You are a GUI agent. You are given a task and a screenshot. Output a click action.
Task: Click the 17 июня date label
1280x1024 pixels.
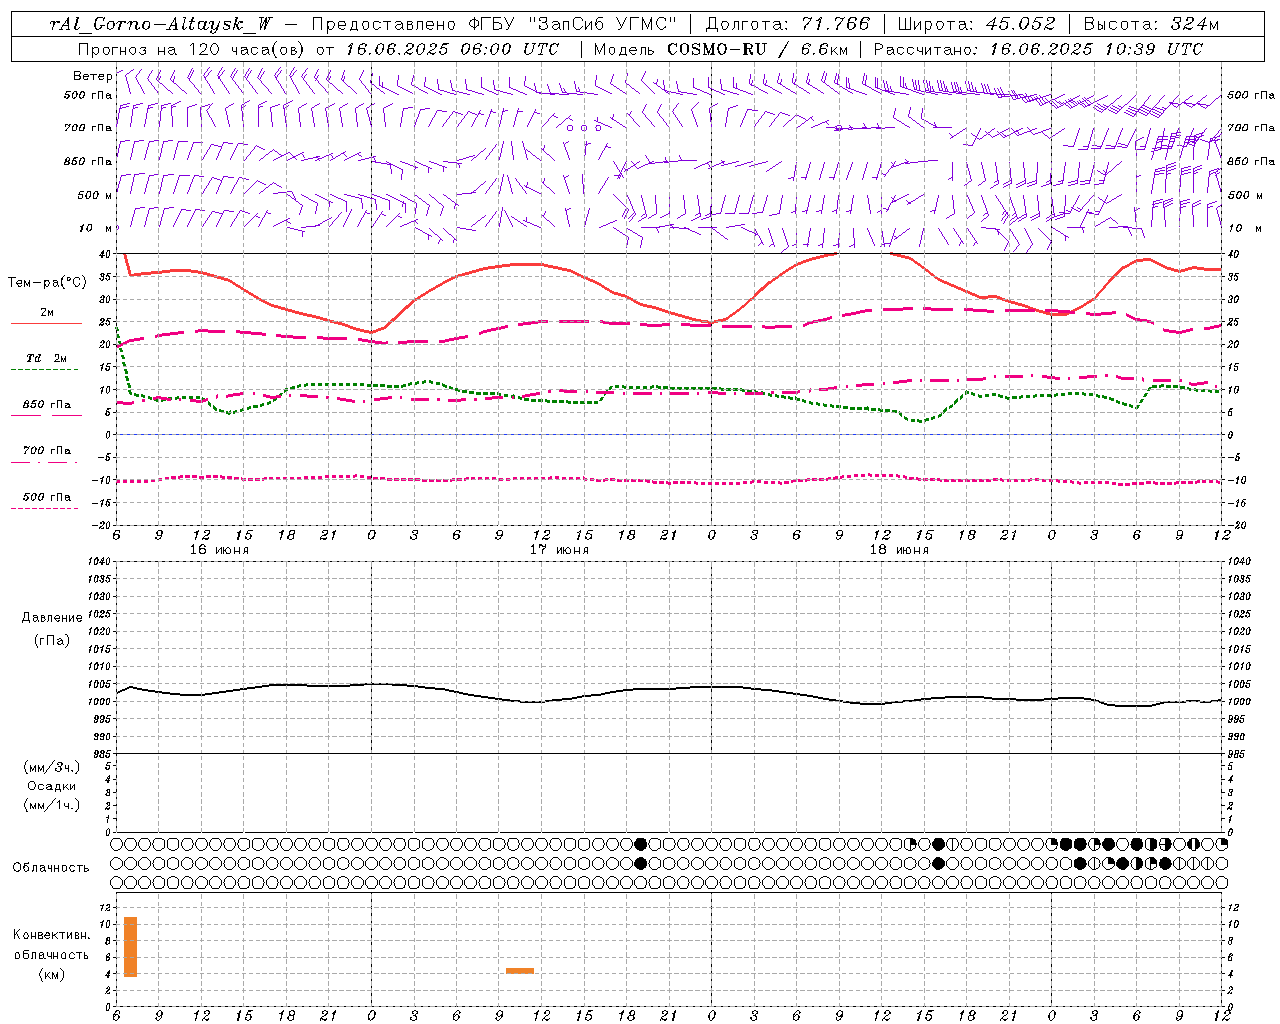[559, 550]
